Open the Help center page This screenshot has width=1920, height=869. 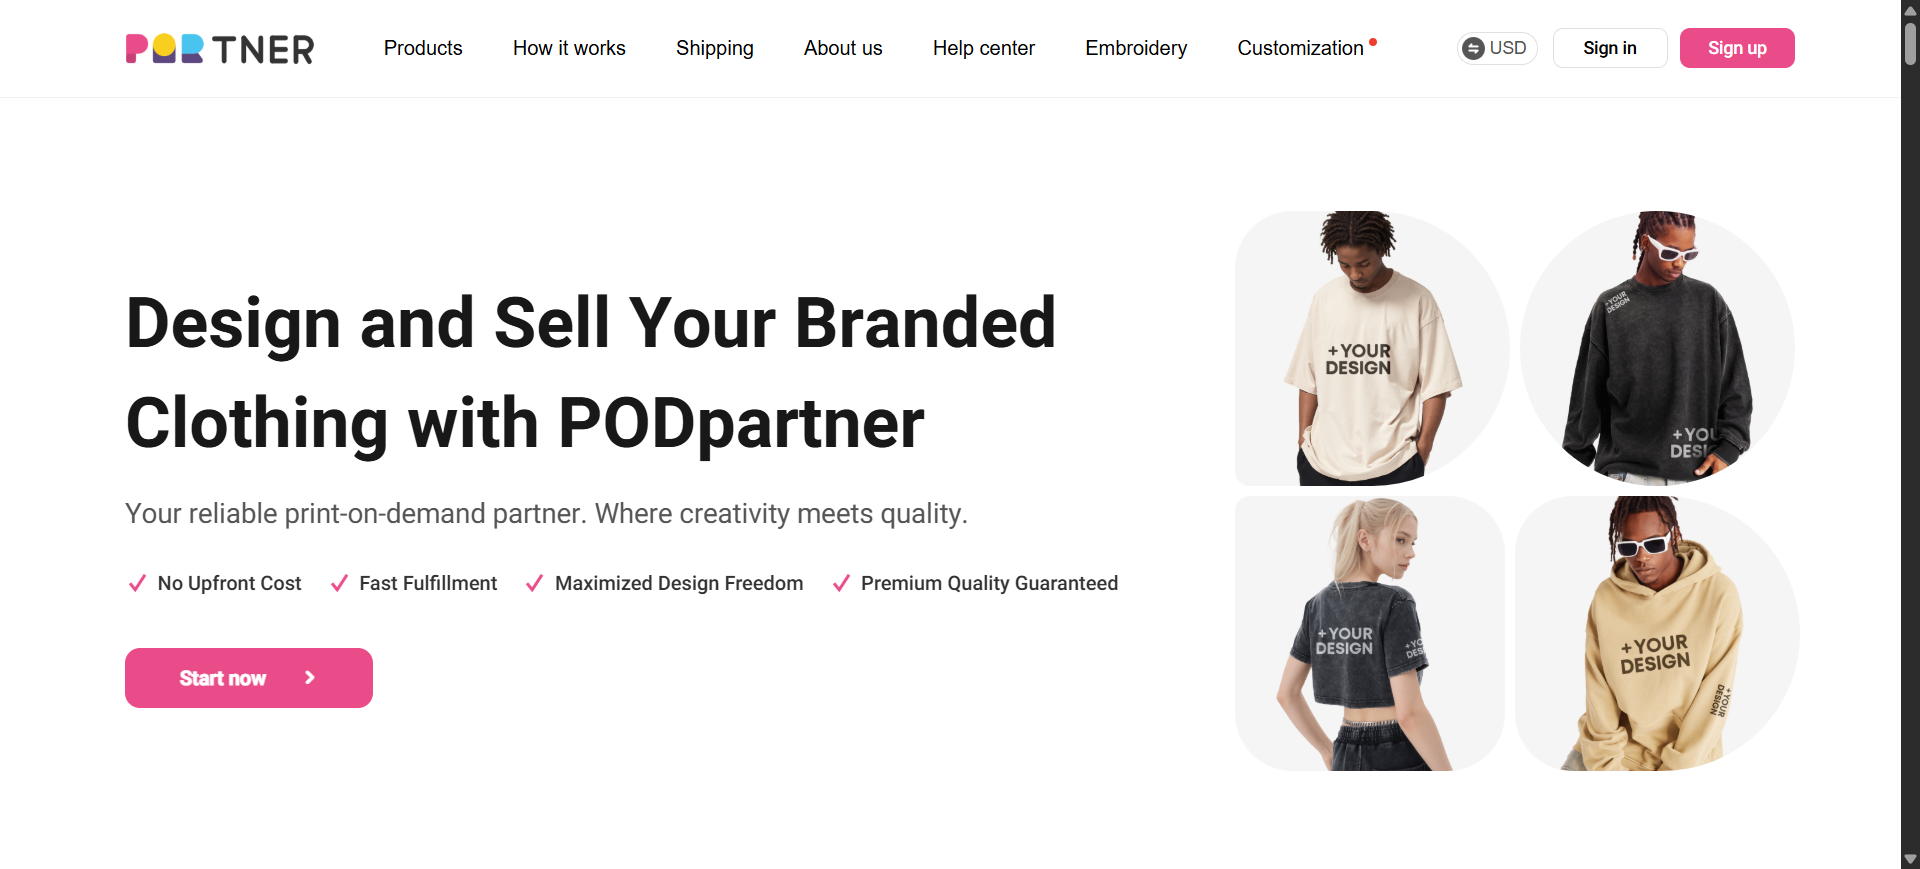click(x=984, y=48)
